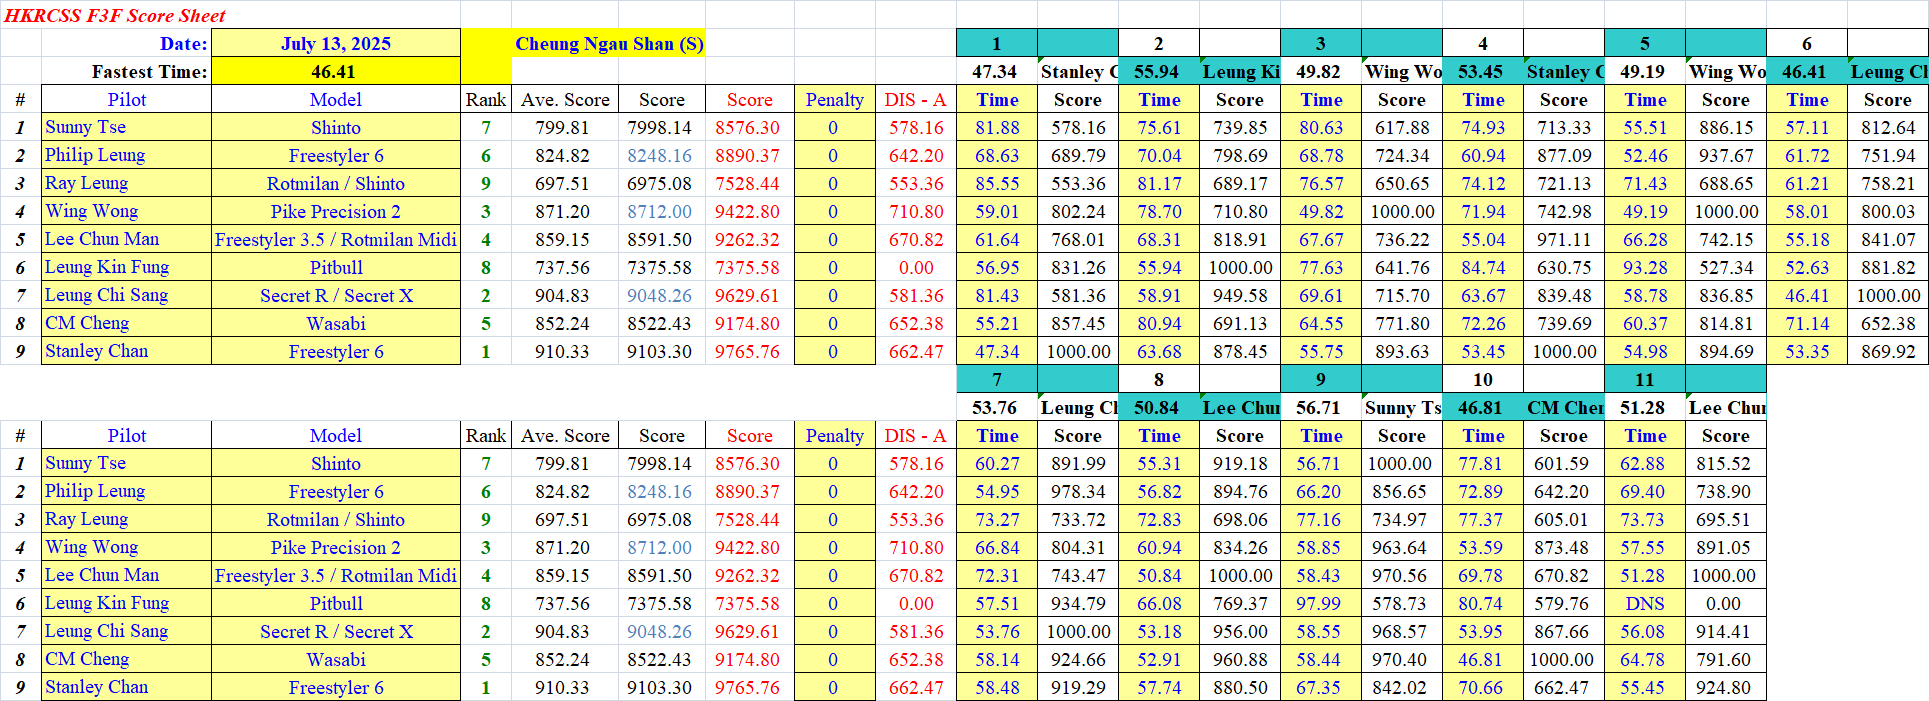1929x701 pixels.
Task: Select the date cell July 13, 2025
Action: click(335, 43)
